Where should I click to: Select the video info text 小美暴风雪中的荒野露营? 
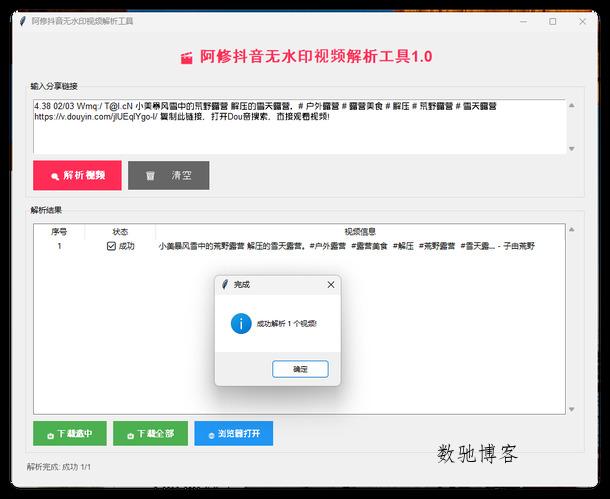coord(202,246)
